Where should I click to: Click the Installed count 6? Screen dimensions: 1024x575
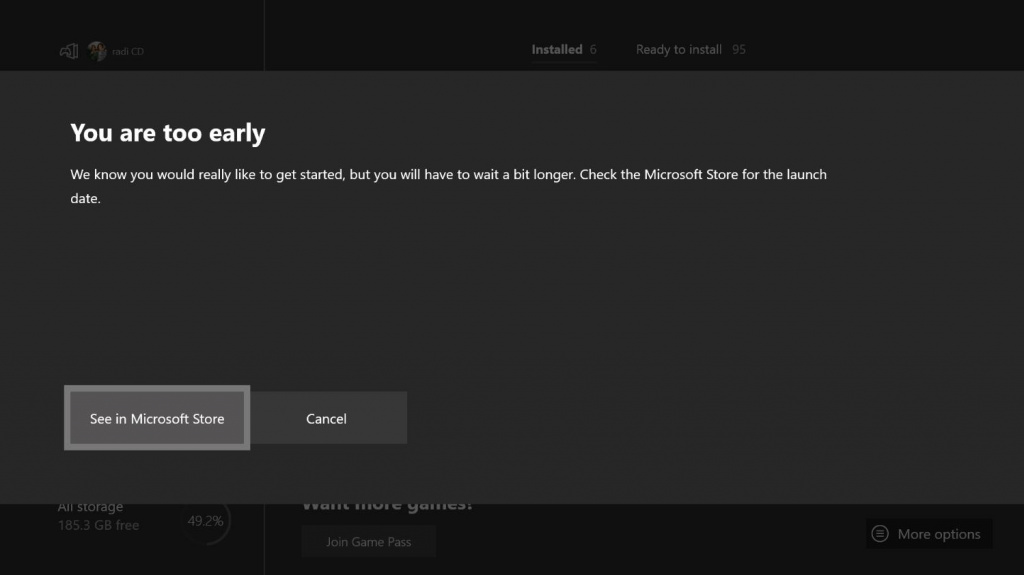593,50
